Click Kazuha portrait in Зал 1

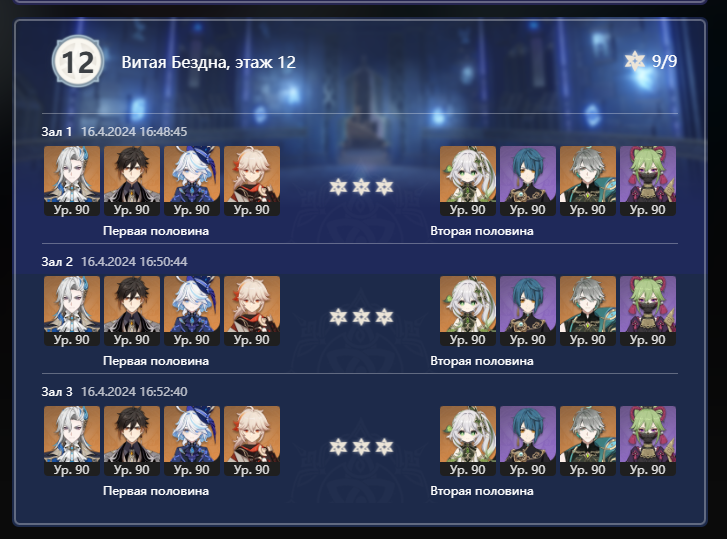tap(252, 181)
